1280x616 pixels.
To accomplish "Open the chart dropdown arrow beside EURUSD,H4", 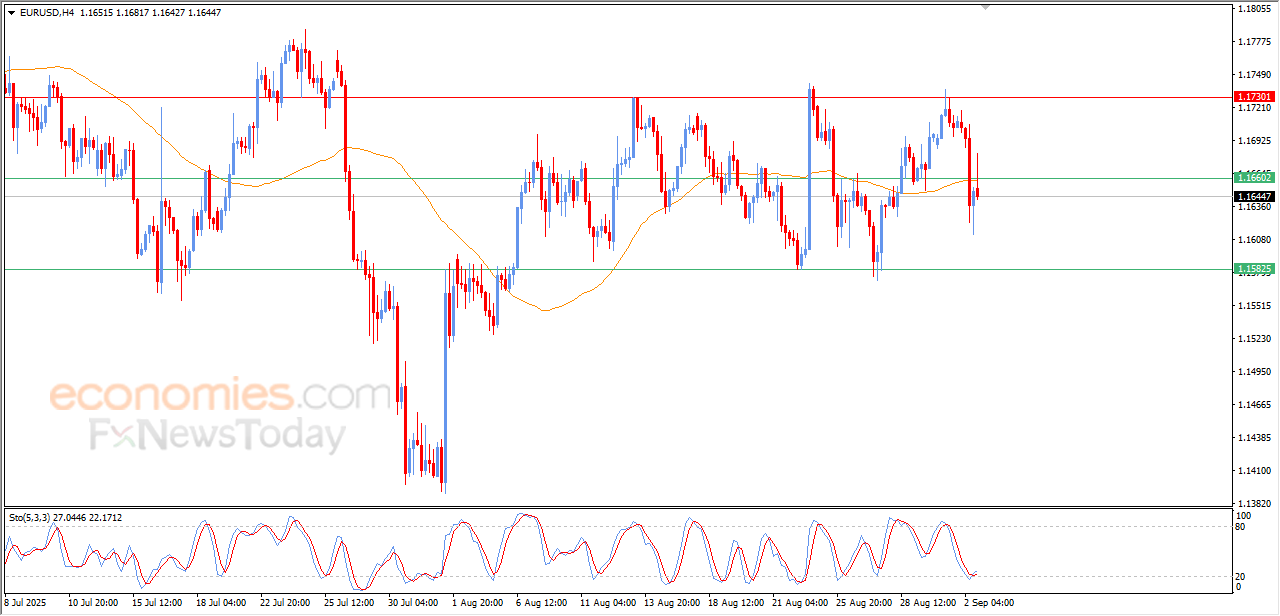I will click(x=11, y=13).
